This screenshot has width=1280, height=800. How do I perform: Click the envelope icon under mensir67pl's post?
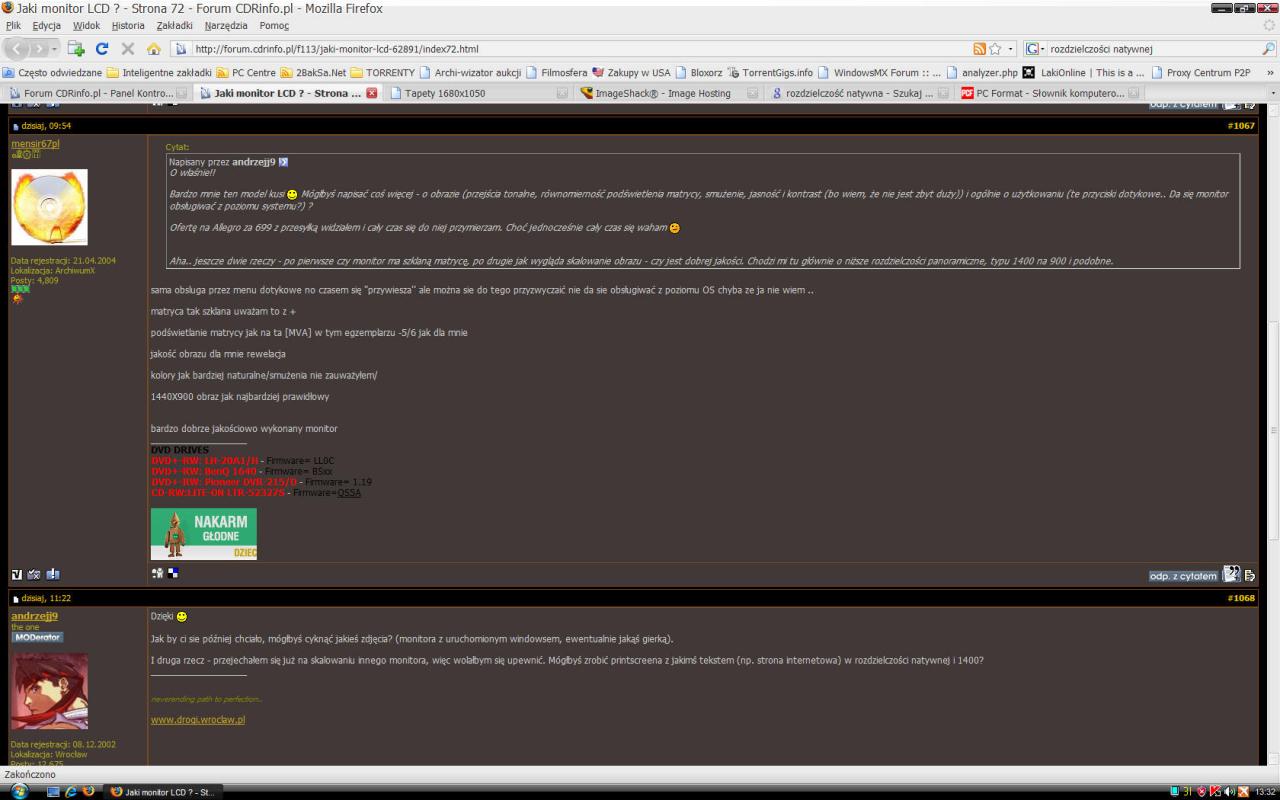click(34, 575)
